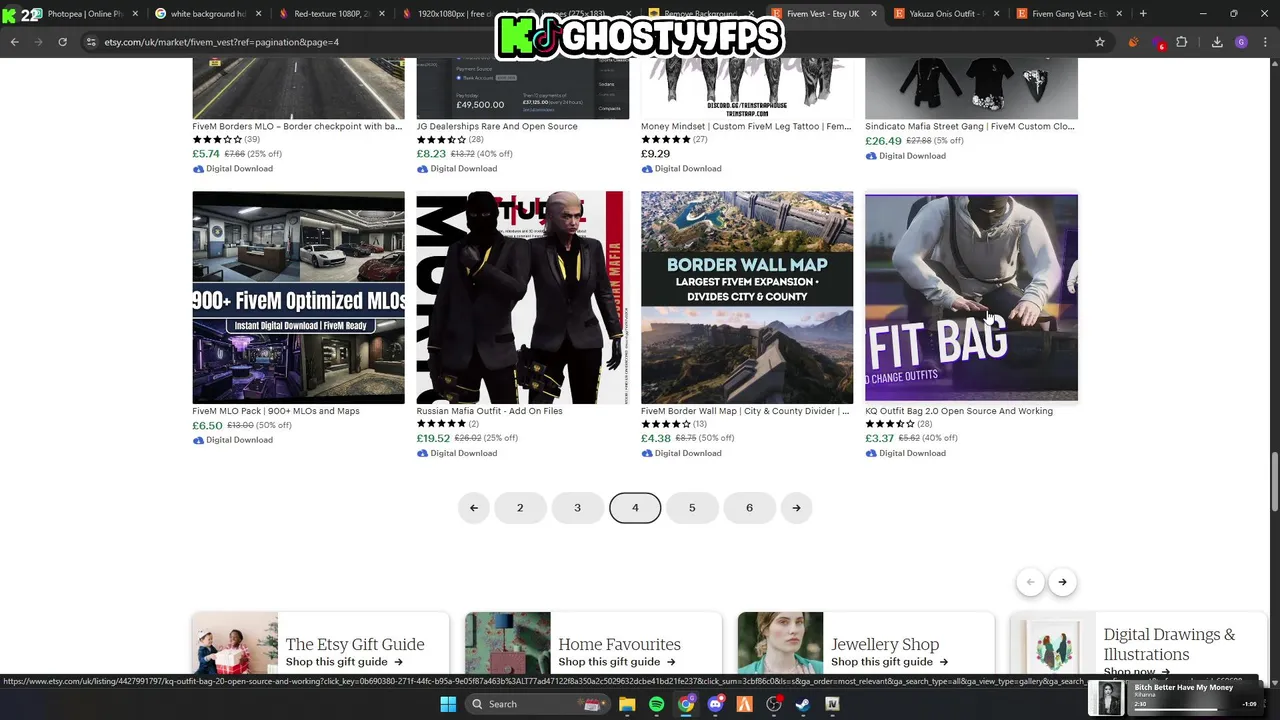Open the browser Downloads icon
Image resolution: width=1280 pixels, height=720 pixels.
coord(1217,42)
